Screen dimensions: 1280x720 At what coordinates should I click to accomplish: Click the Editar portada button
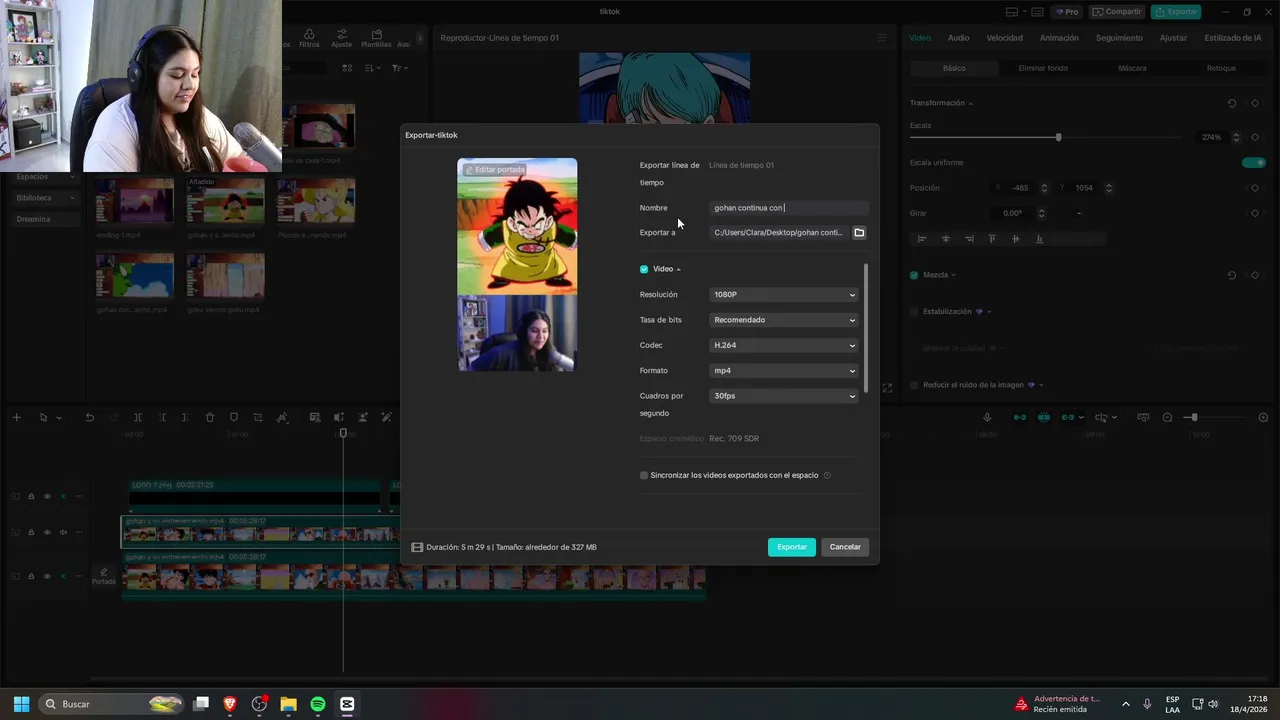495,170
